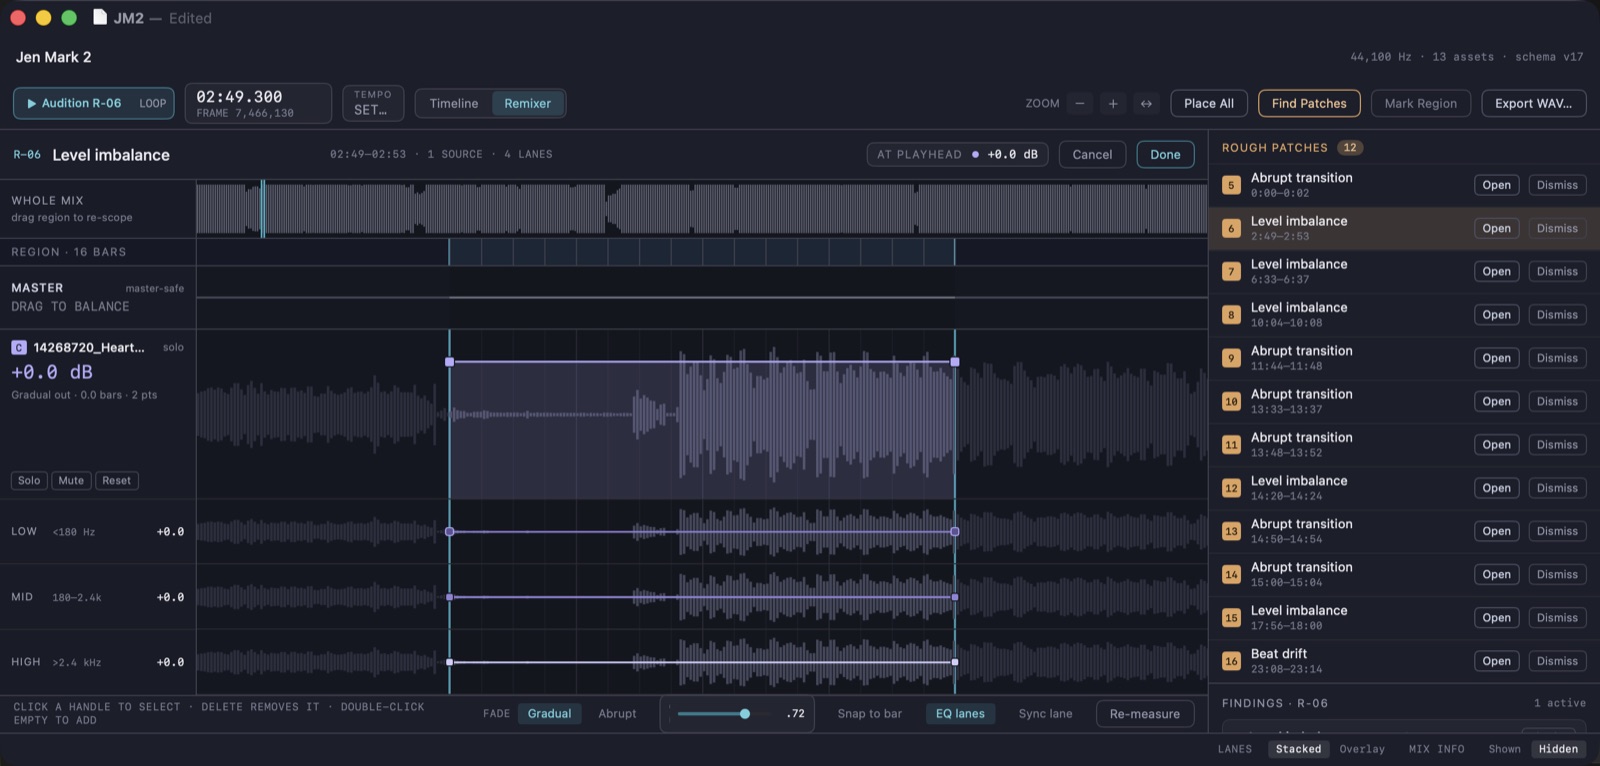Click patch number 5 badge icon
This screenshot has height=766, width=1600.
1231,185
